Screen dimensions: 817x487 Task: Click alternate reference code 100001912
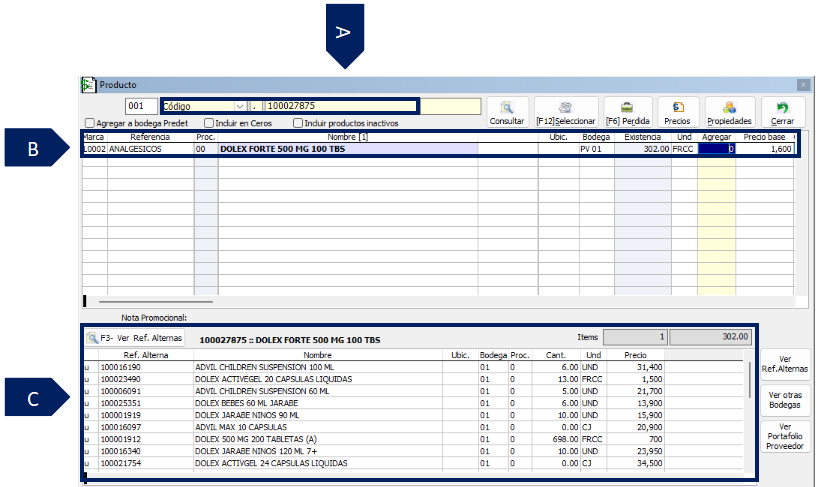click(x=120, y=439)
